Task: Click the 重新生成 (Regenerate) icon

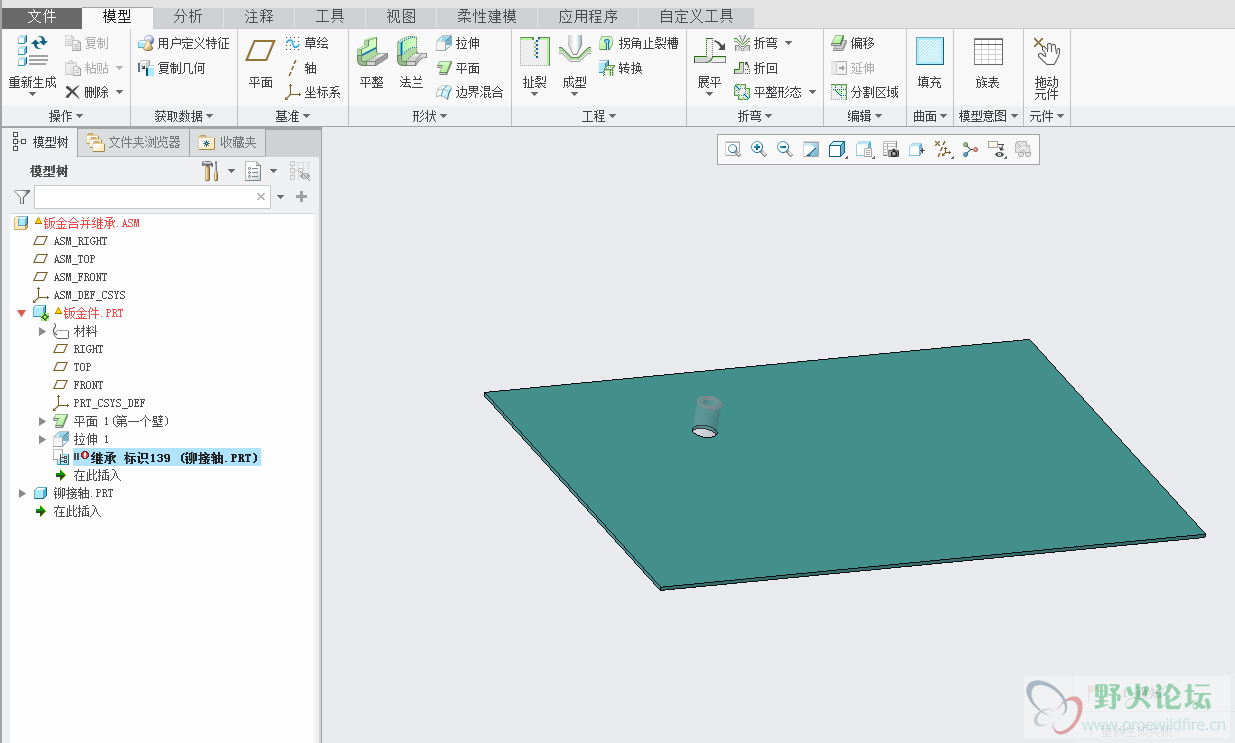Action: click(x=32, y=52)
